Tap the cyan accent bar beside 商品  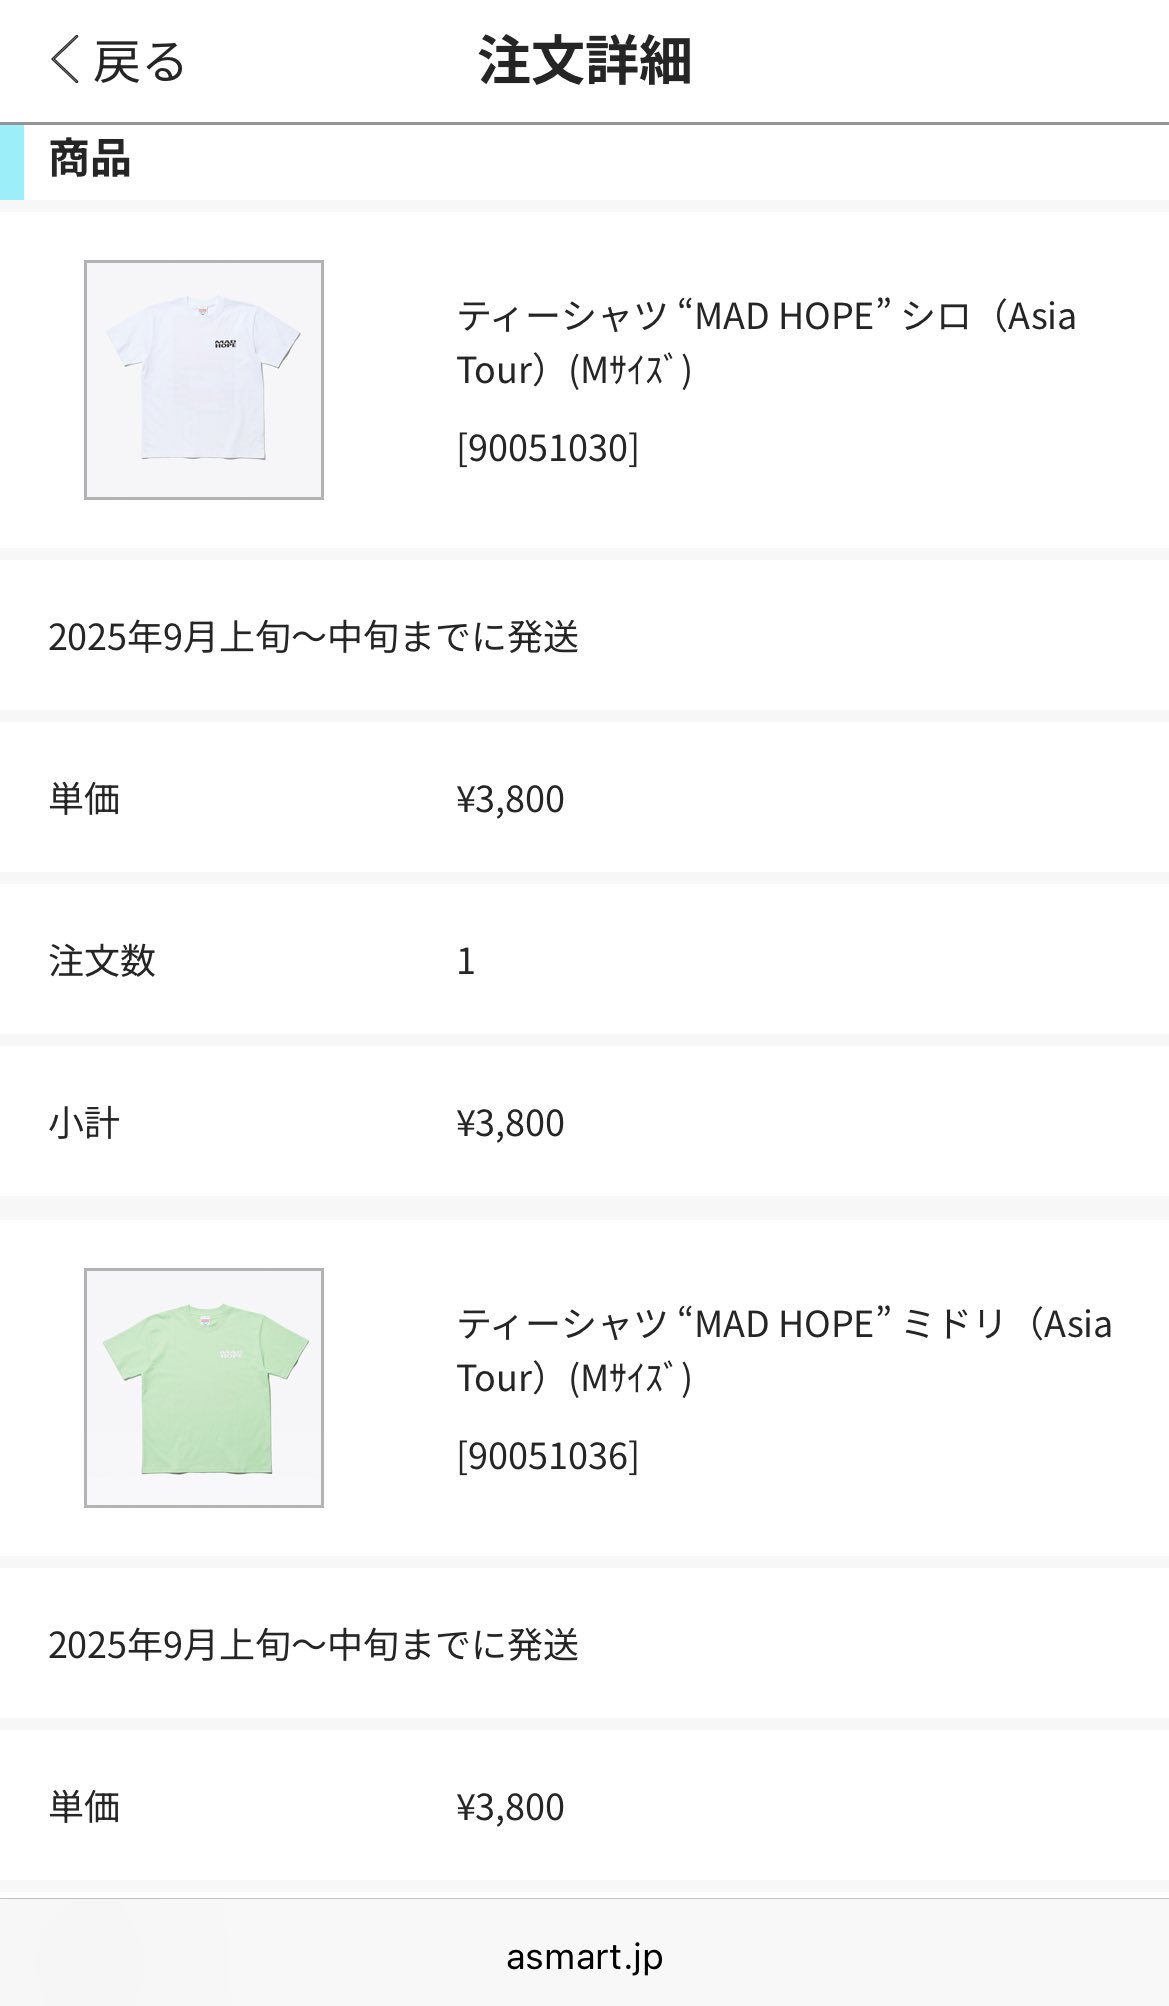click(12, 162)
